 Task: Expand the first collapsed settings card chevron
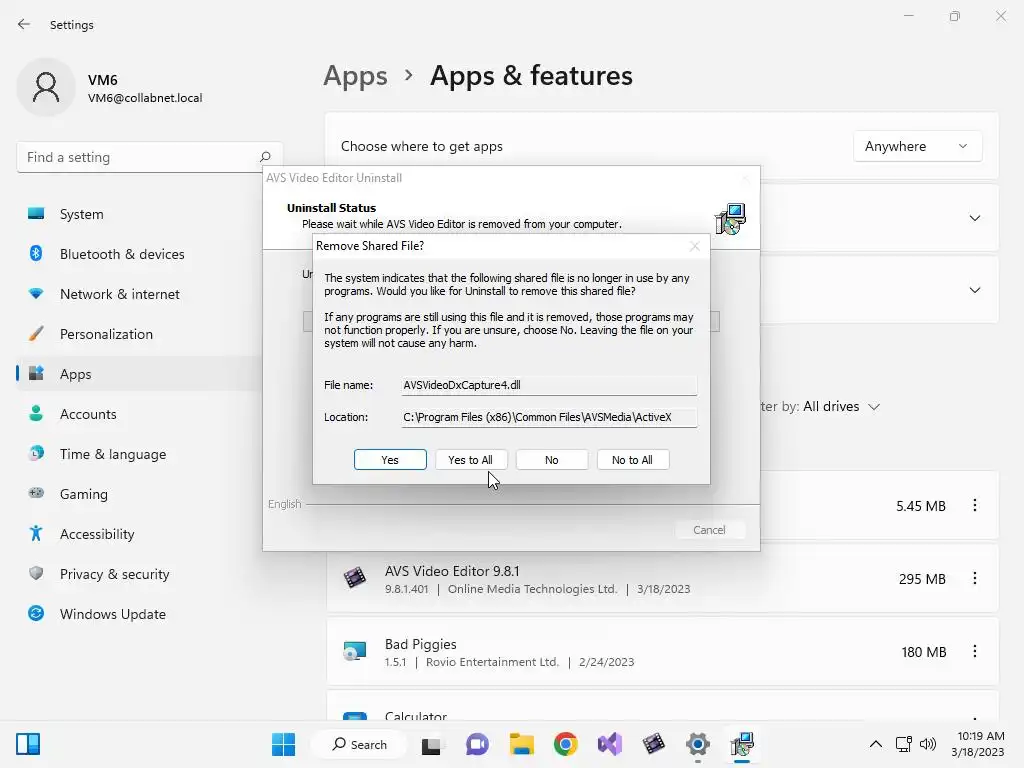[x=974, y=218]
